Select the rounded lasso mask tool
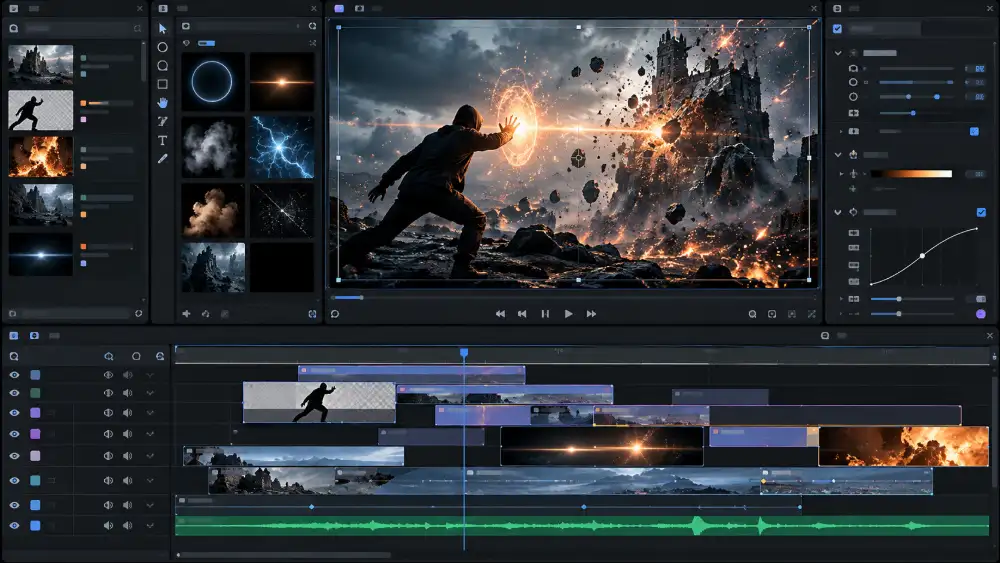1000x563 pixels. 163,66
